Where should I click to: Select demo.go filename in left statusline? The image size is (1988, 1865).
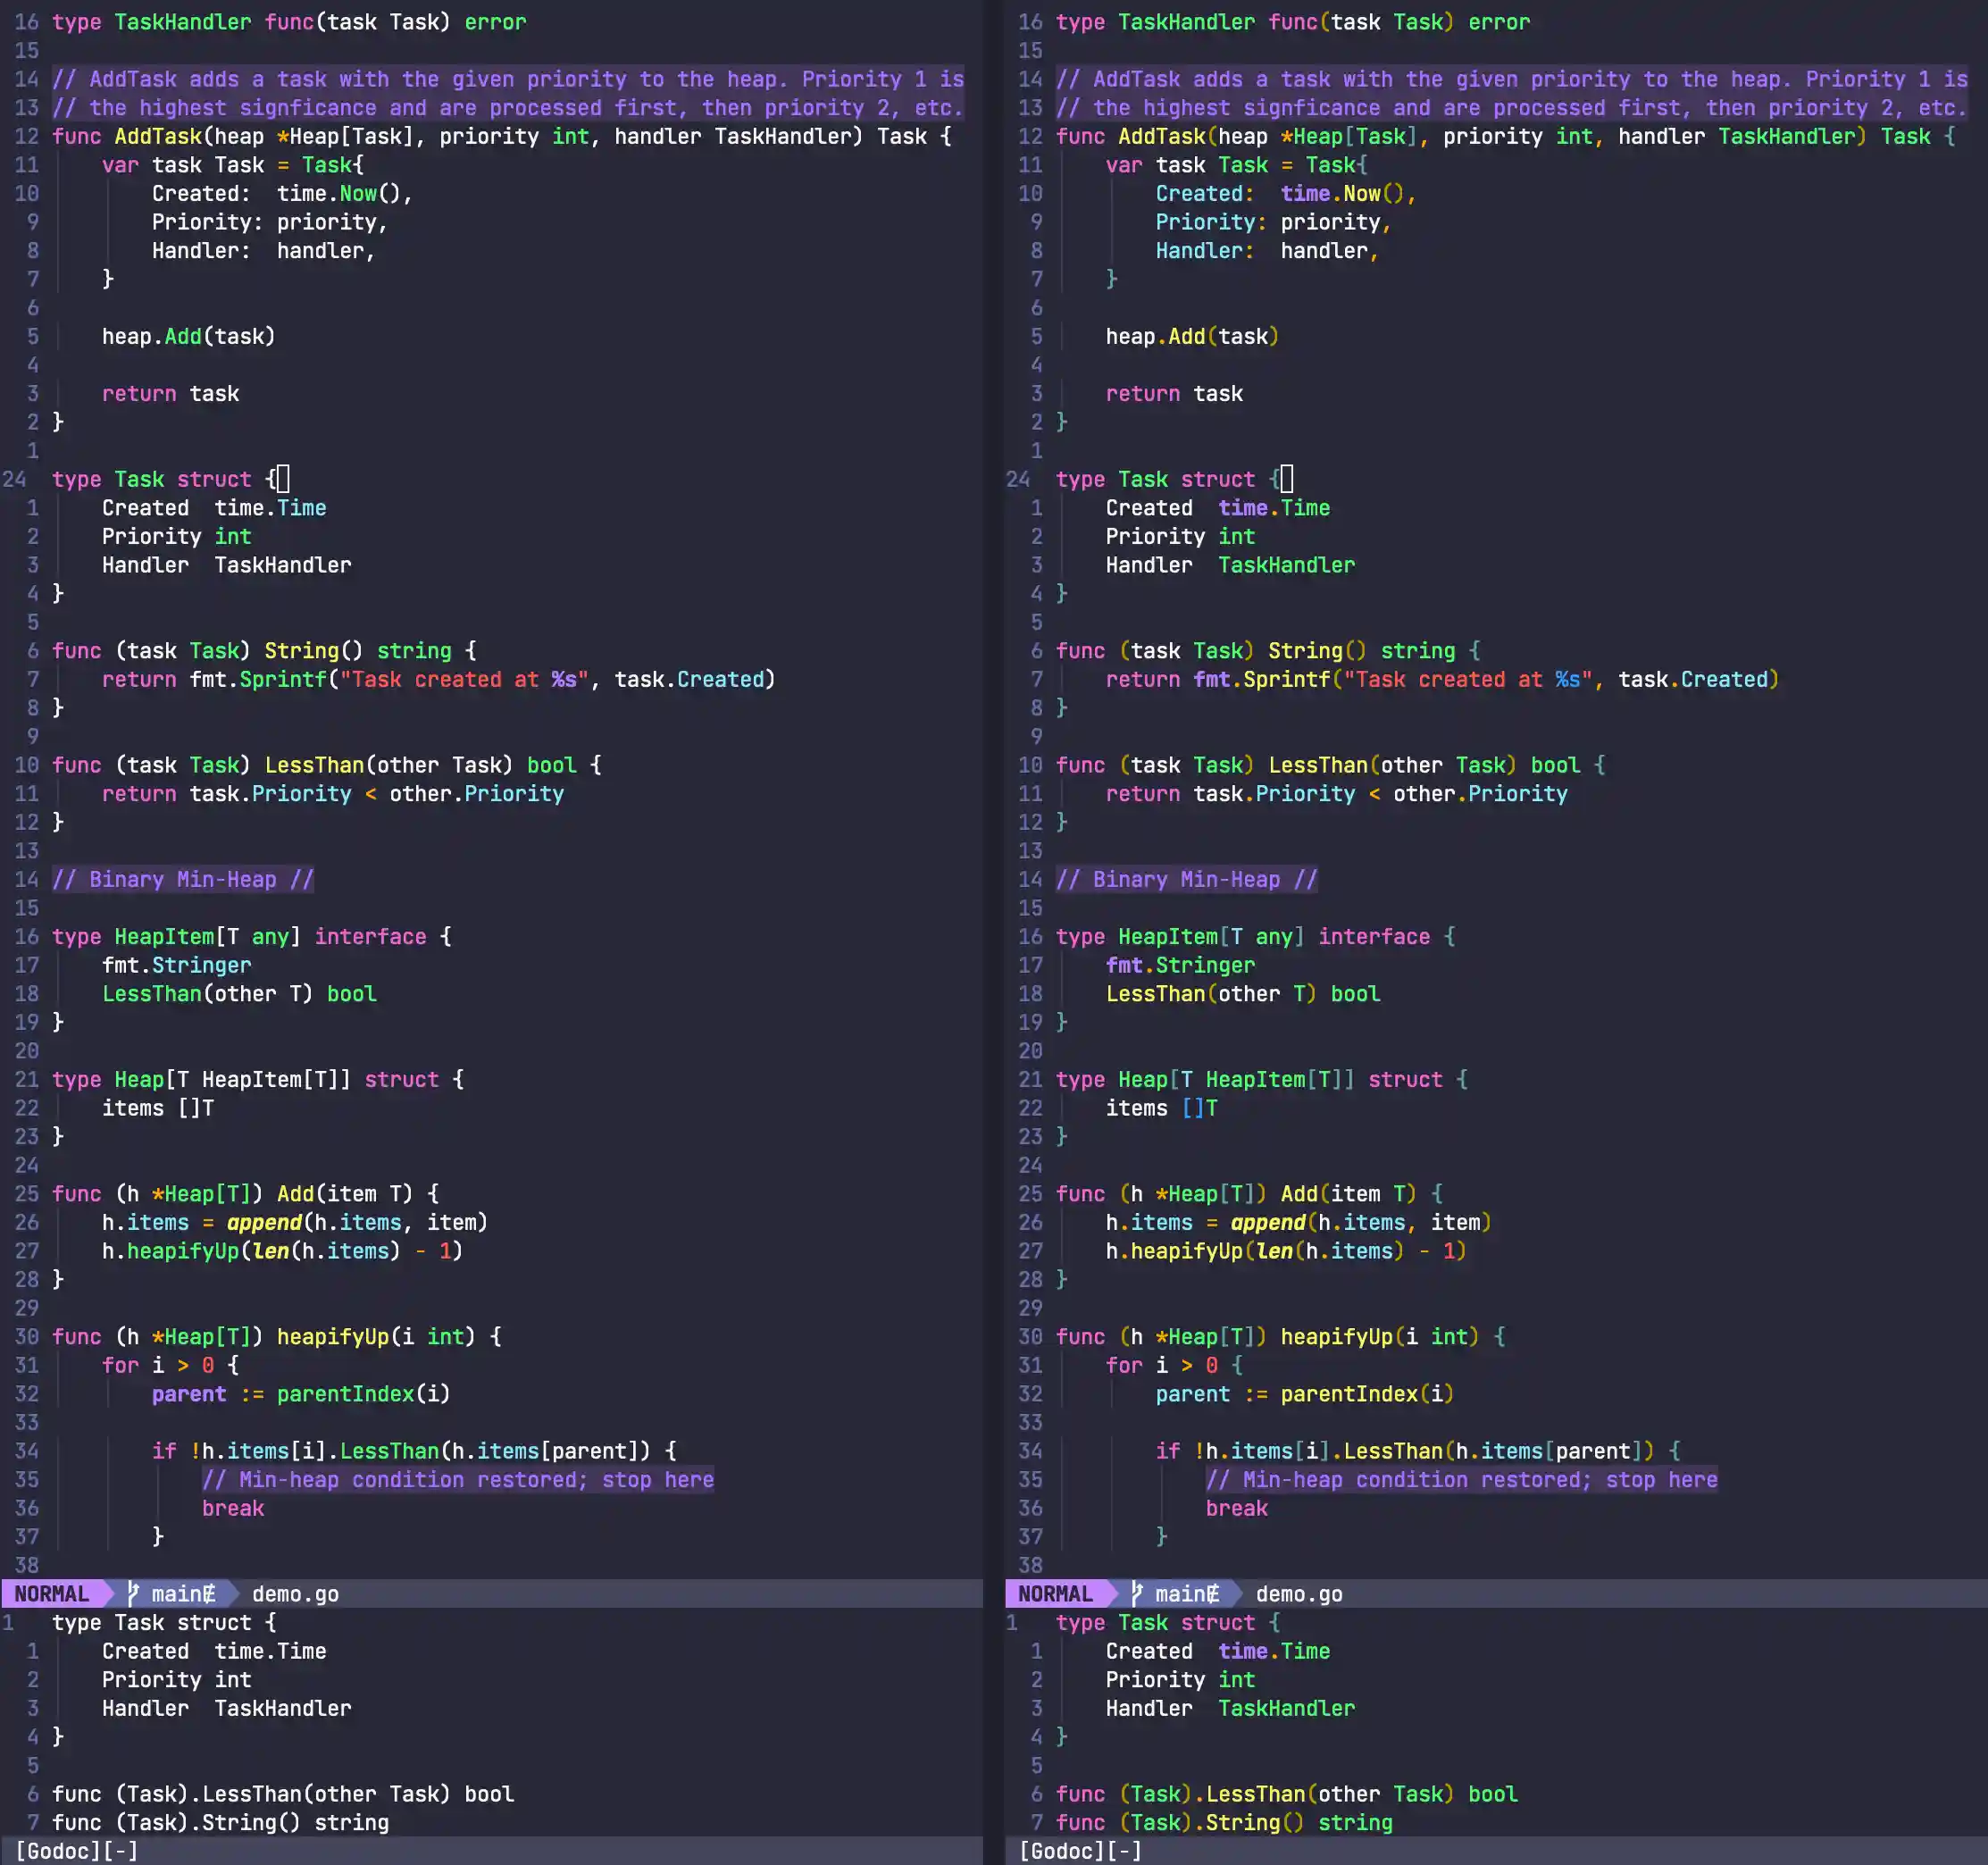coord(295,1593)
